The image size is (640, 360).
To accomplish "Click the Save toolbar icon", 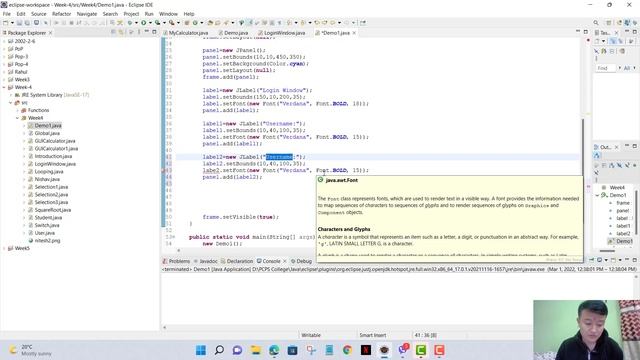I will pos(19,23).
